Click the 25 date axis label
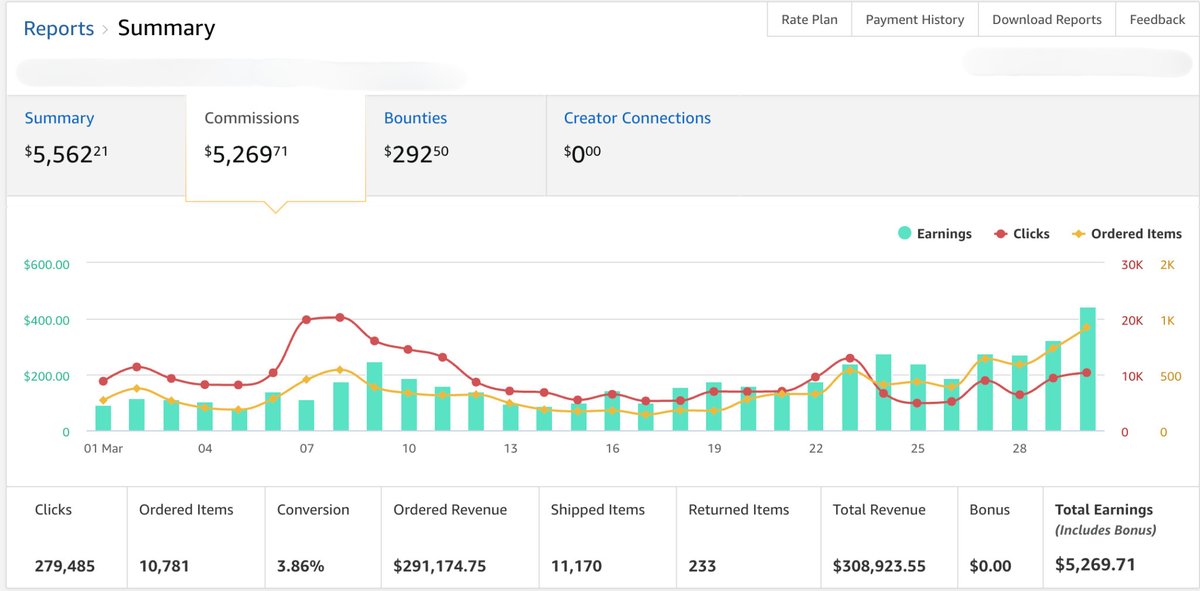 tap(918, 449)
